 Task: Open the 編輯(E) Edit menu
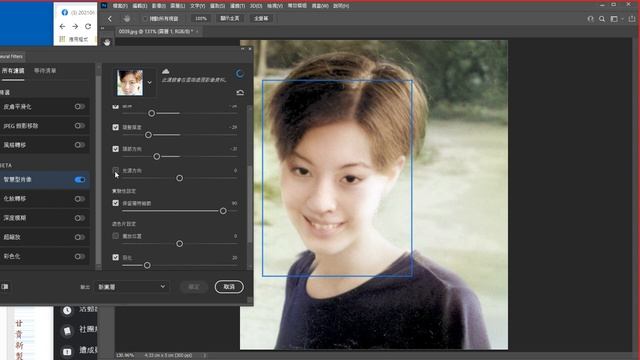[x=140, y=6]
